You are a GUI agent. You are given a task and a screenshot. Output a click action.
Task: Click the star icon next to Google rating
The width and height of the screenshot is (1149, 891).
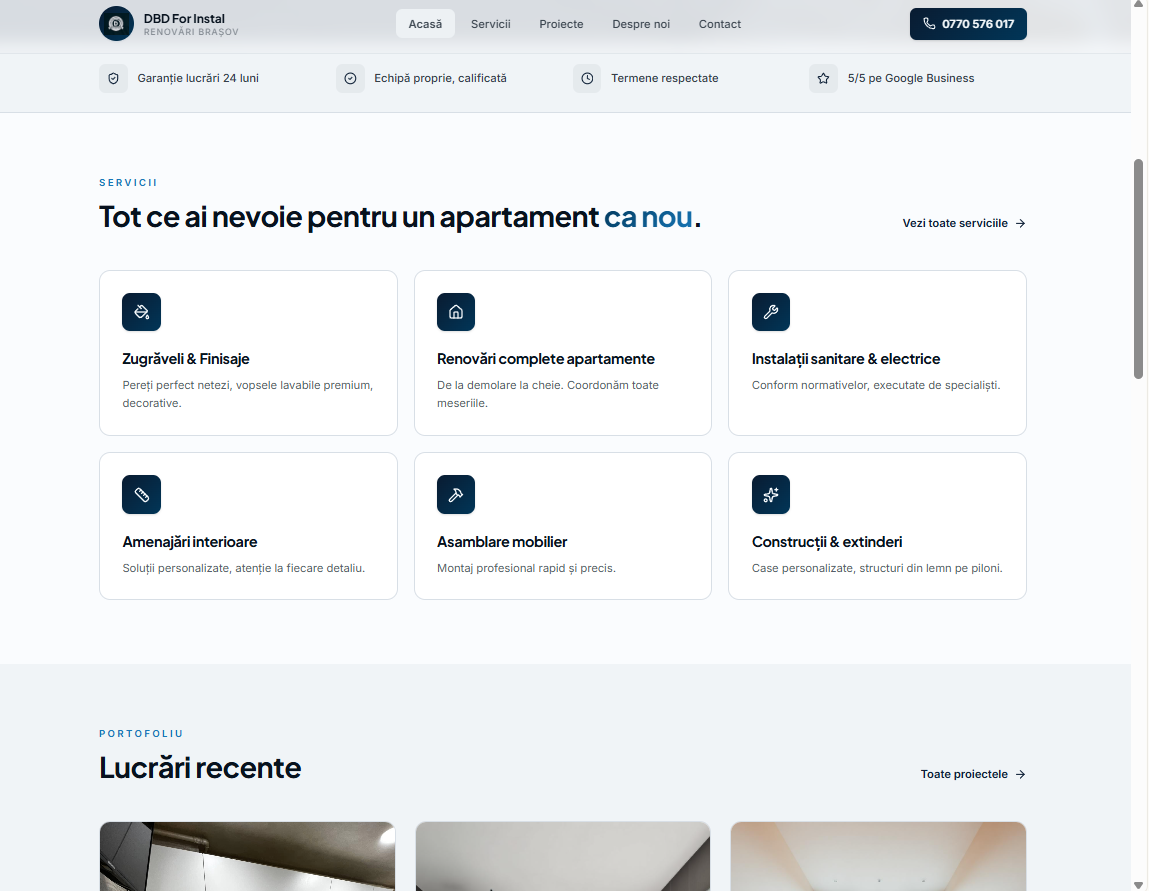click(823, 78)
